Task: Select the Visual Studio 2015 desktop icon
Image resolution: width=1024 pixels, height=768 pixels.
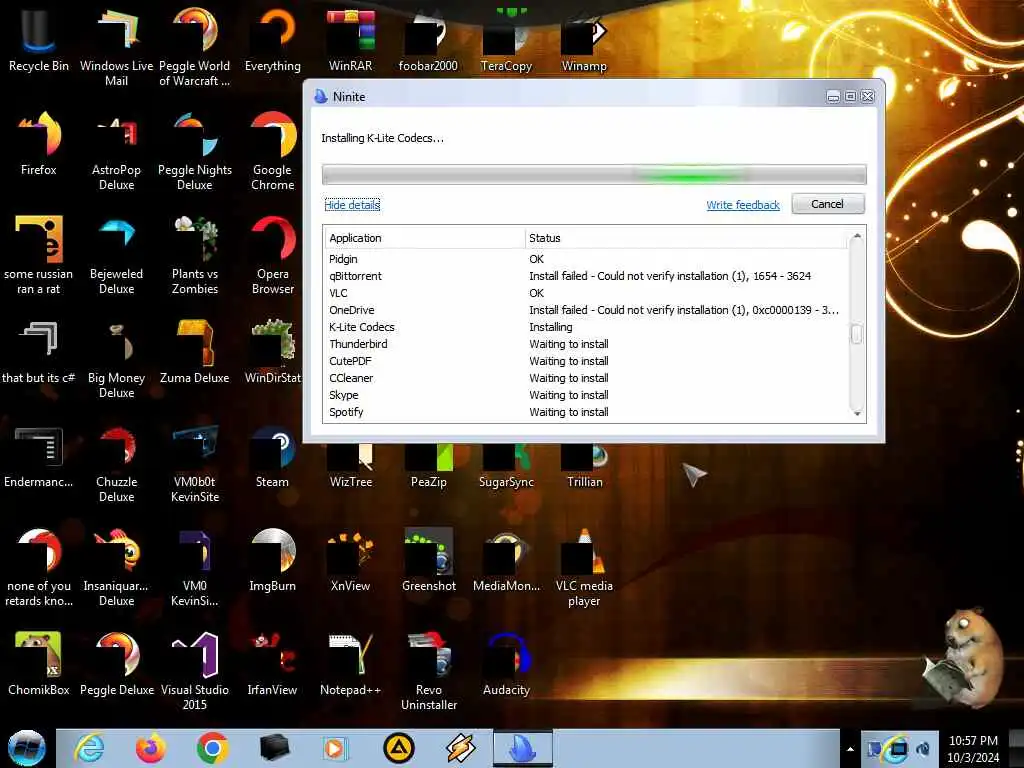Action: (x=195, y=671)
